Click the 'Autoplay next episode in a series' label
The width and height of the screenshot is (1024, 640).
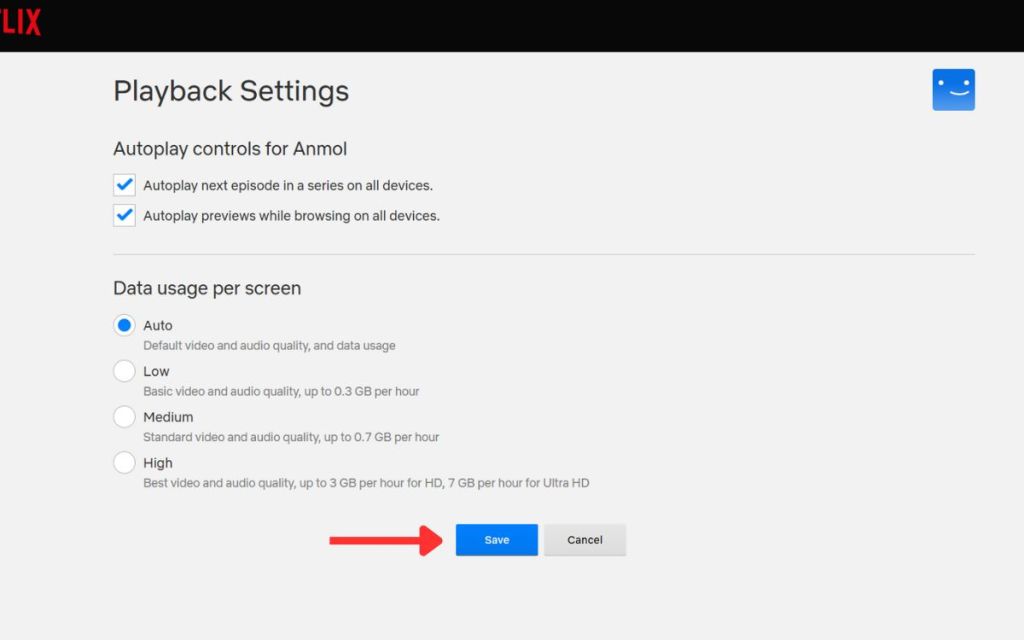point(288,186)
